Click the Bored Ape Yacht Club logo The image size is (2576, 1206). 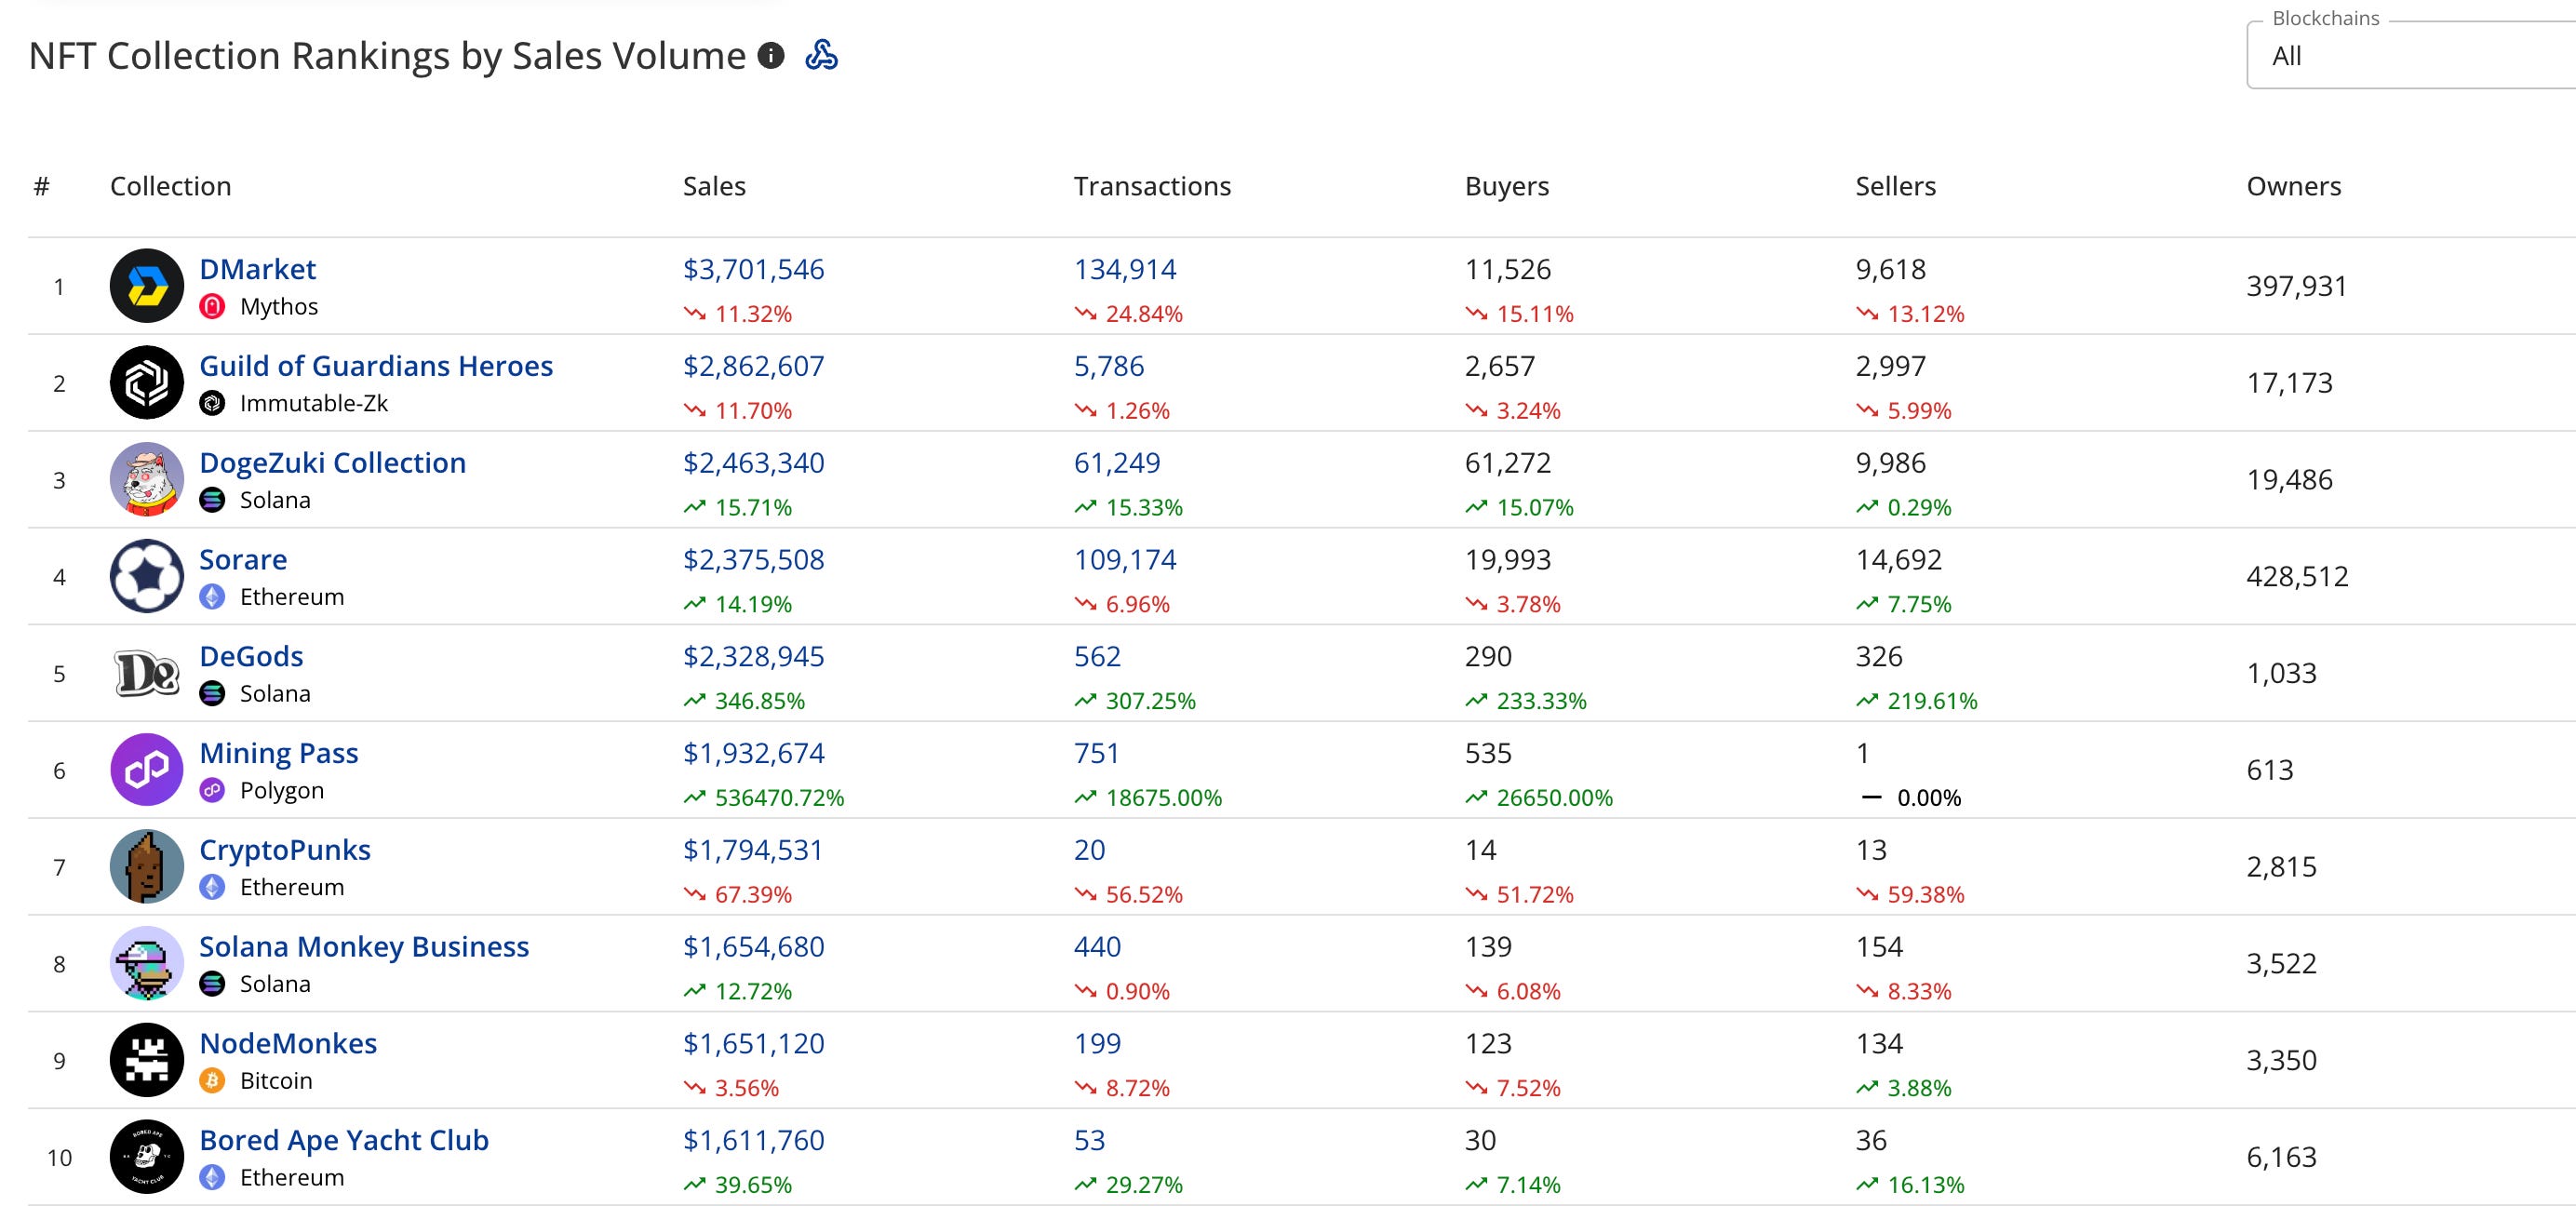pos(146,1157)
